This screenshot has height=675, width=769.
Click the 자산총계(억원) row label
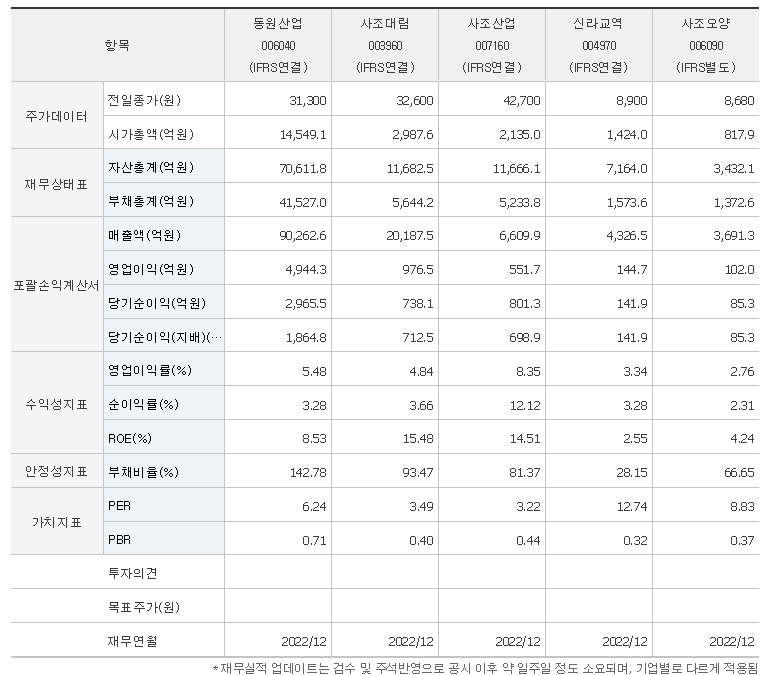151,168
